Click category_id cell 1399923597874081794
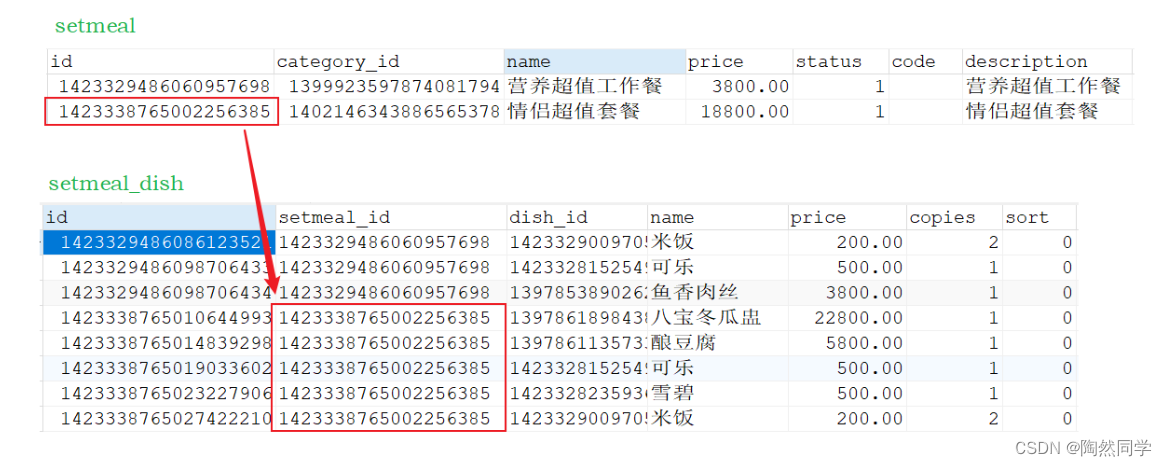The width and height of the screenshot is (1167, 466). [x=389, y=86]
